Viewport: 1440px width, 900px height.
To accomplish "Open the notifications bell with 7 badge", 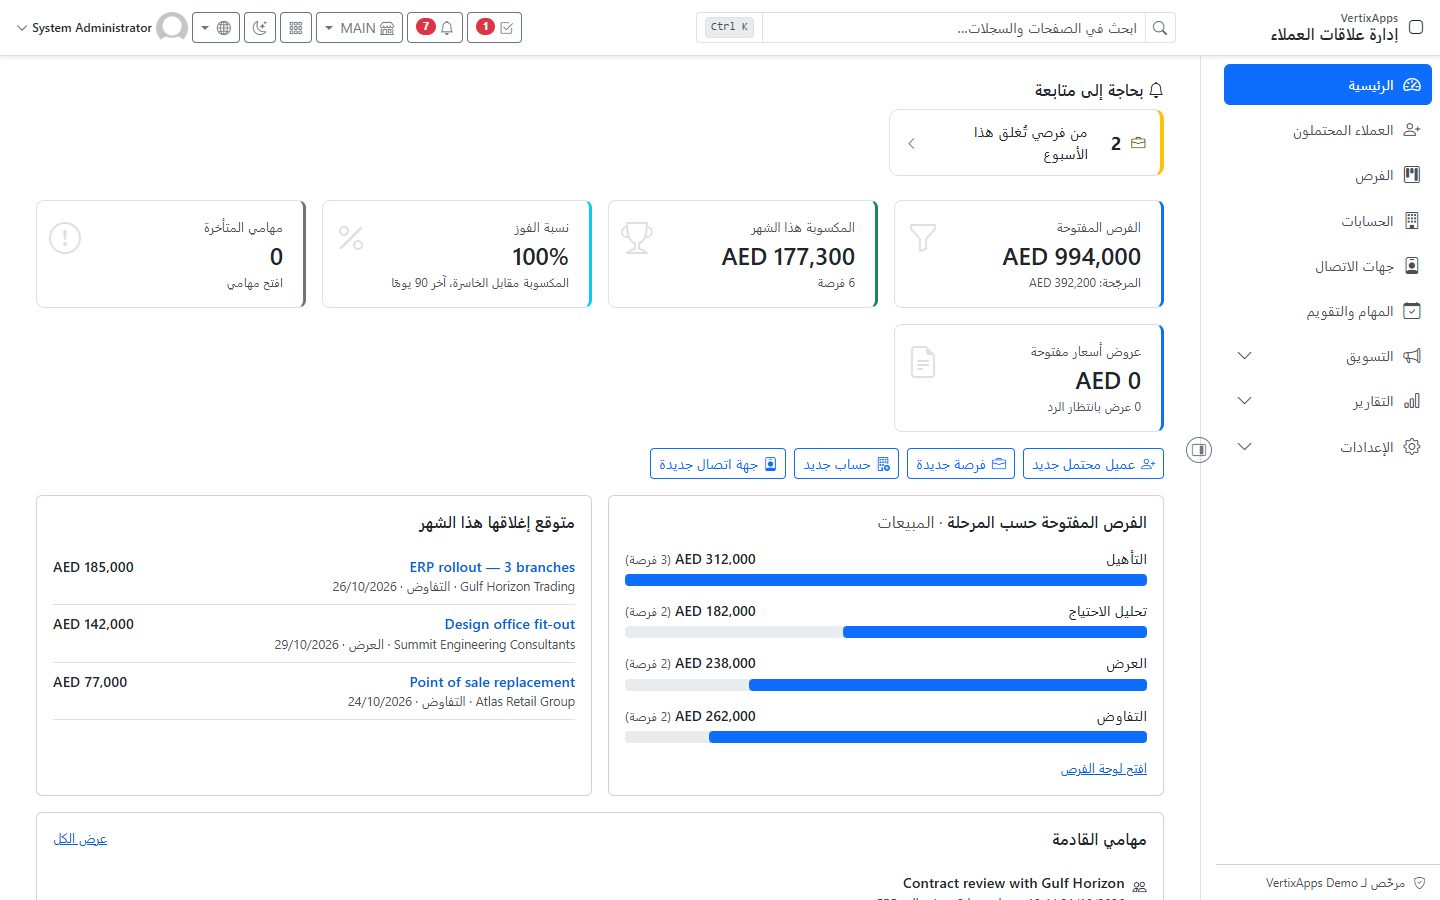I will (435, 28).
